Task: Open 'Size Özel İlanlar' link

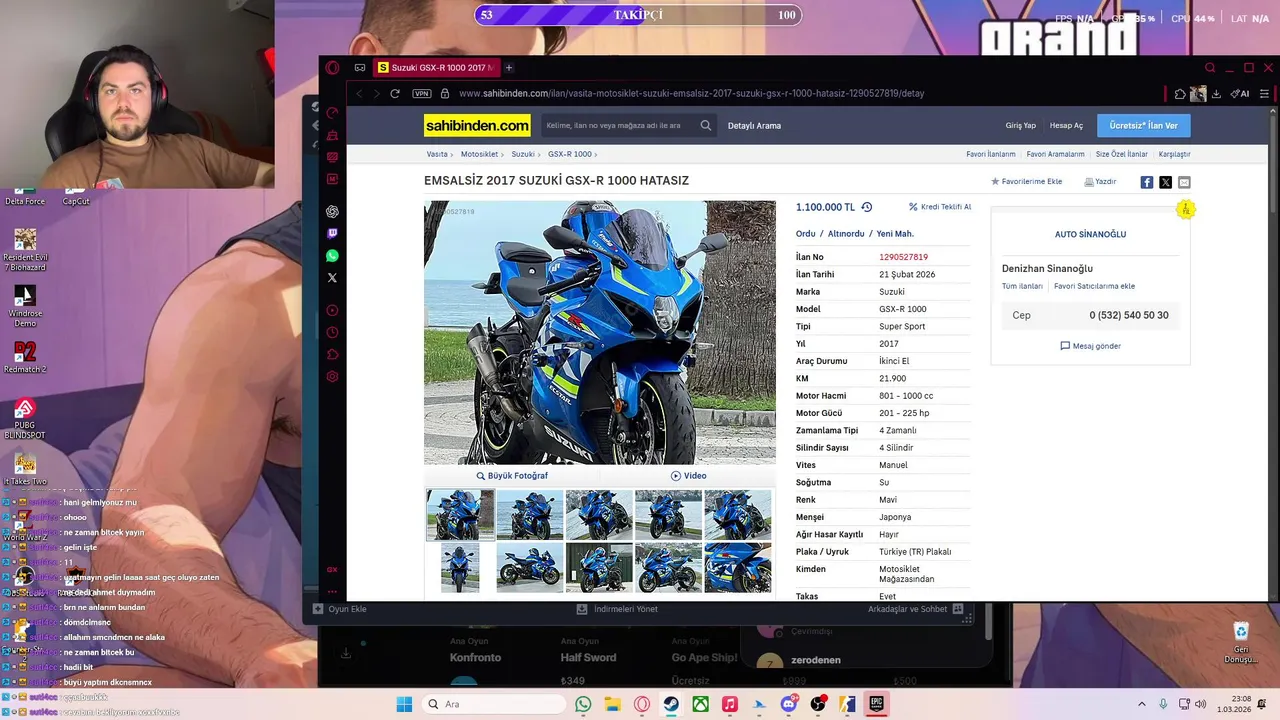Action: coord(1122,154)
